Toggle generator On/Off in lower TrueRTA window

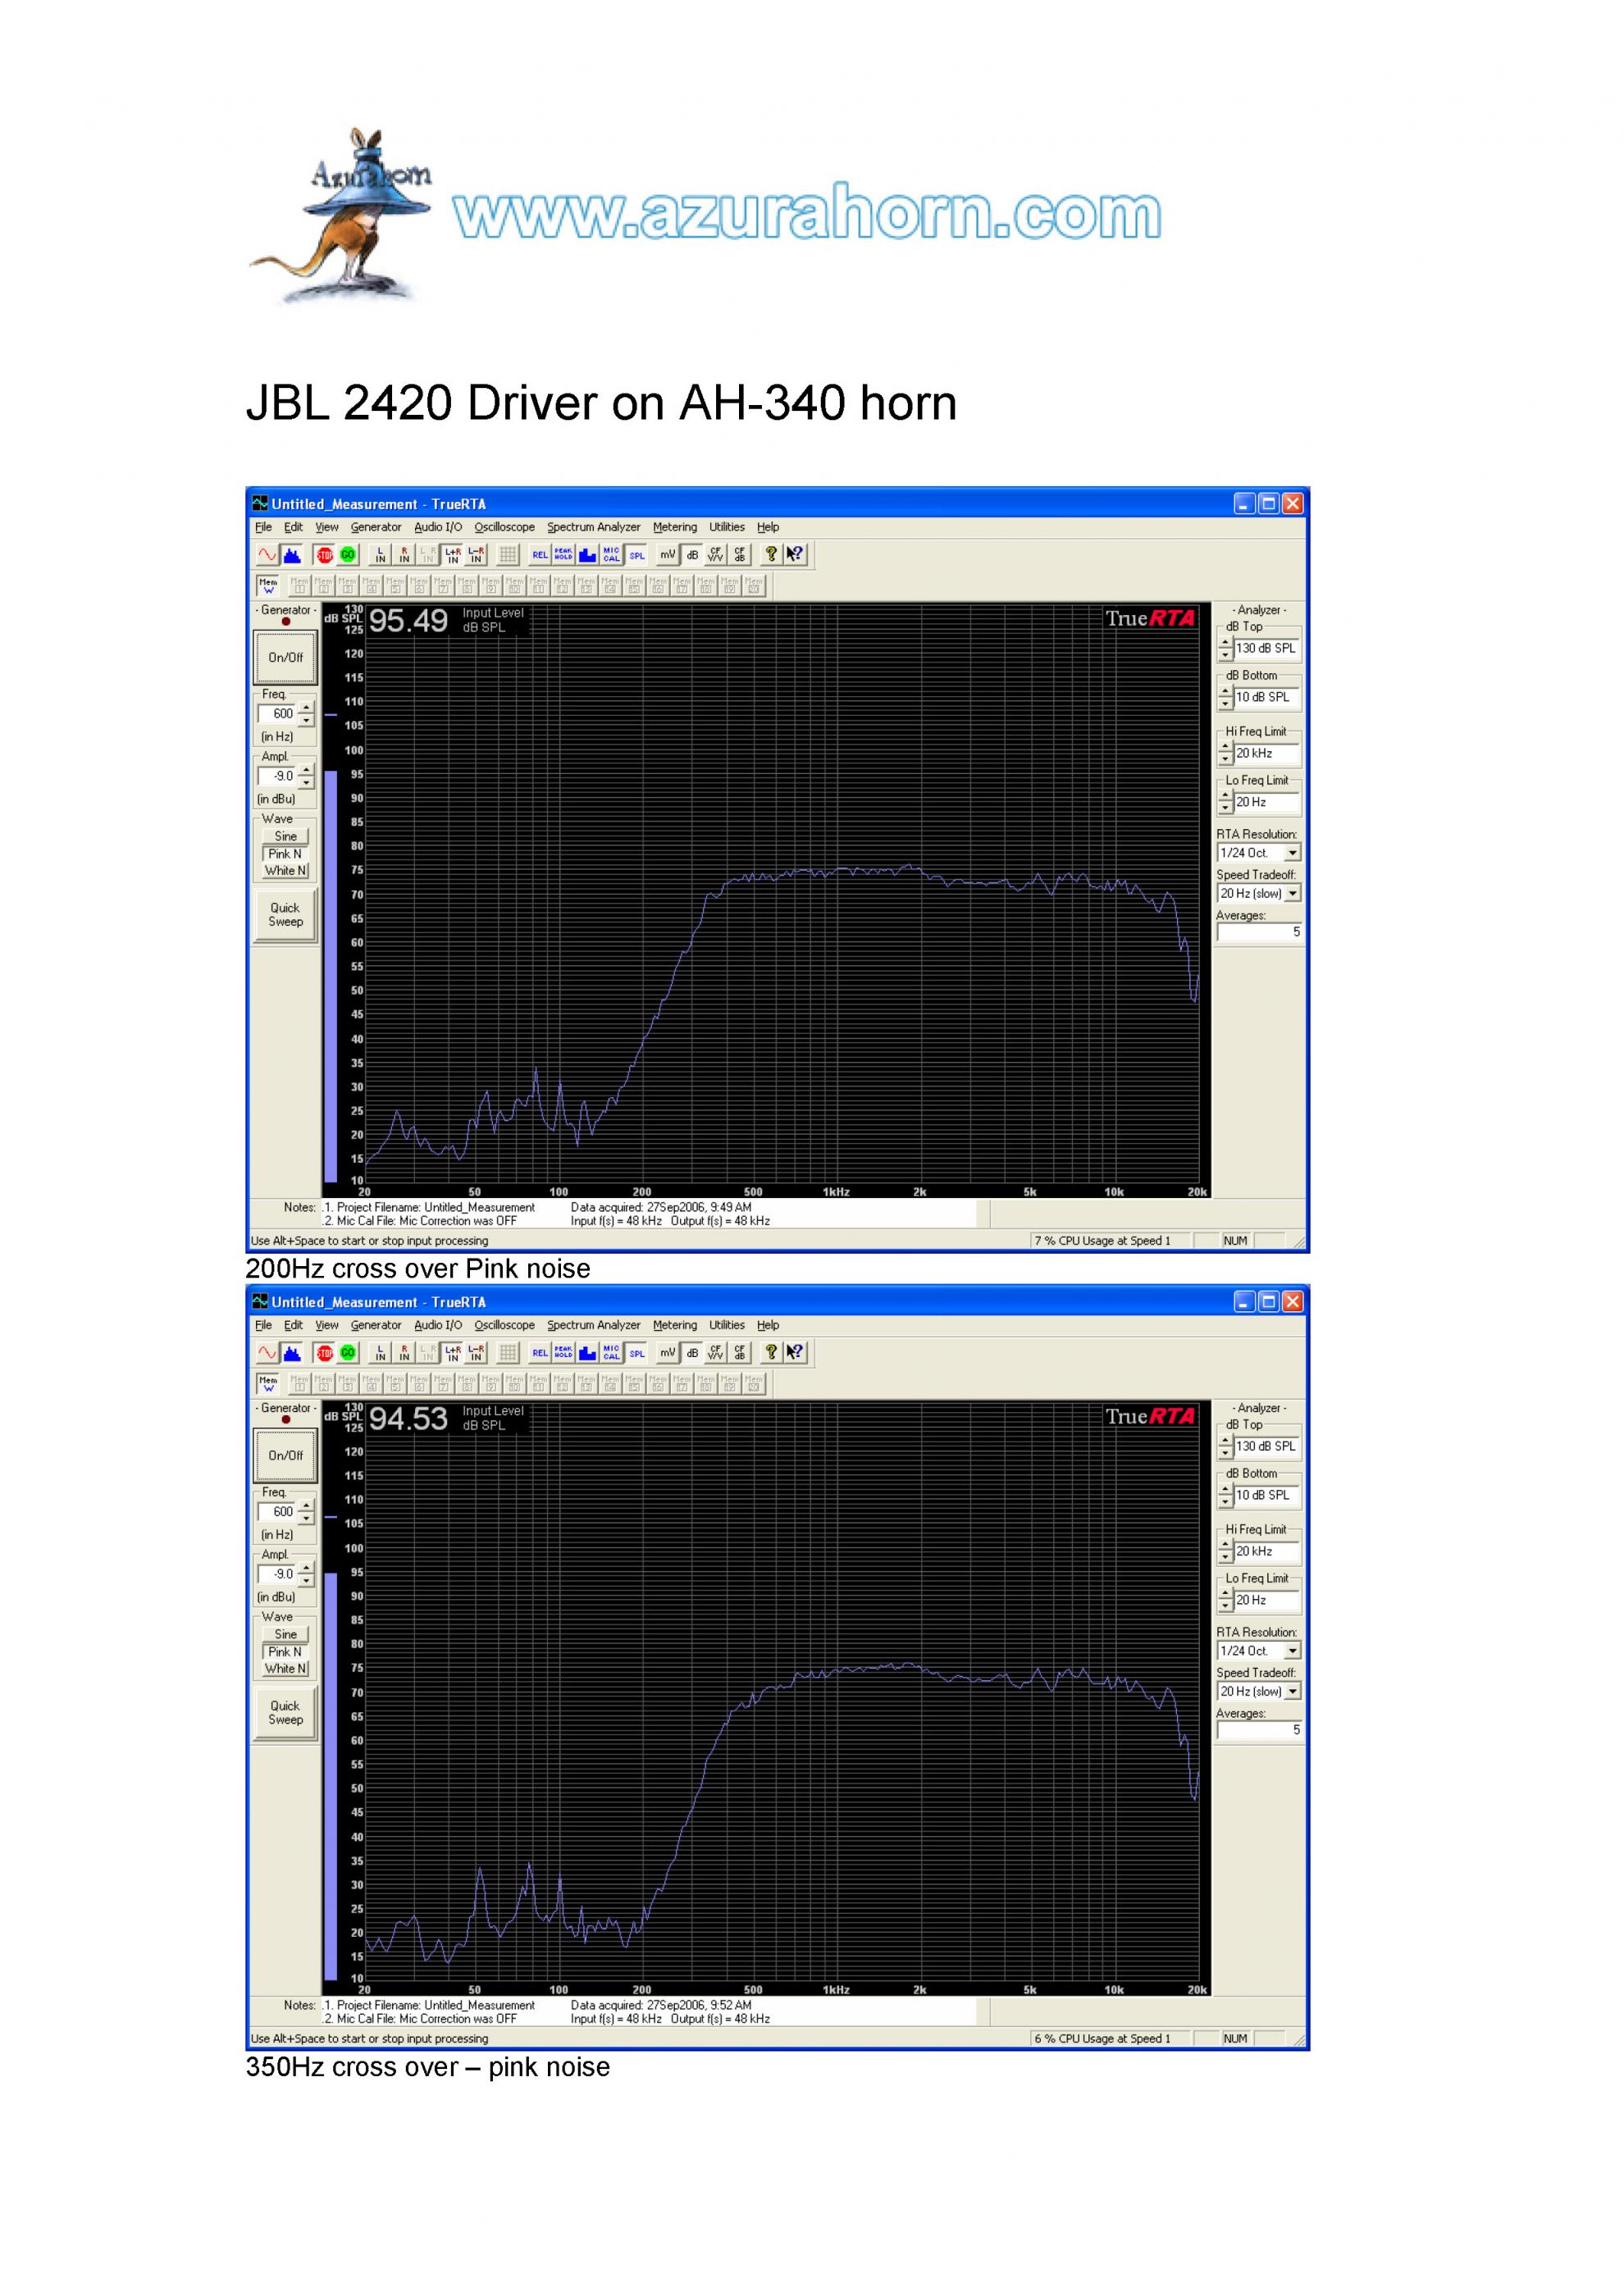click(286, 1455)
